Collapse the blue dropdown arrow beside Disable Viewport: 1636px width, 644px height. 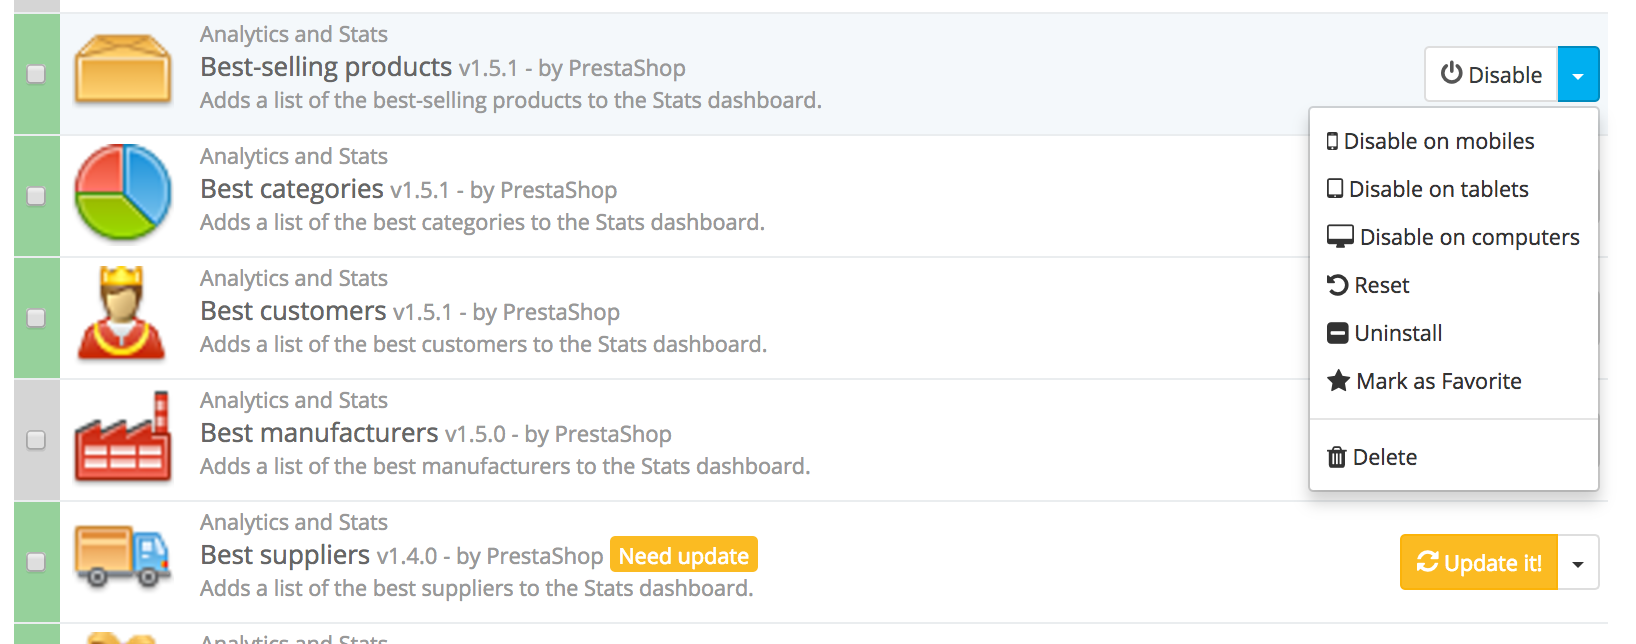click(x=1578, y=74)
